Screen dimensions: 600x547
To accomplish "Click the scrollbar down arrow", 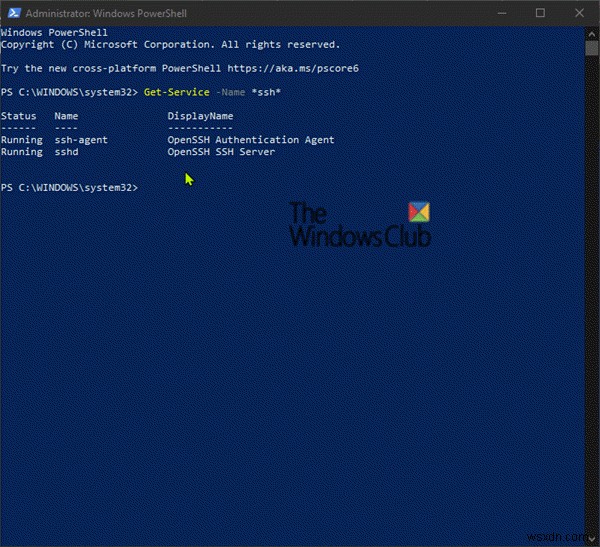I will [x=592, y=538].
